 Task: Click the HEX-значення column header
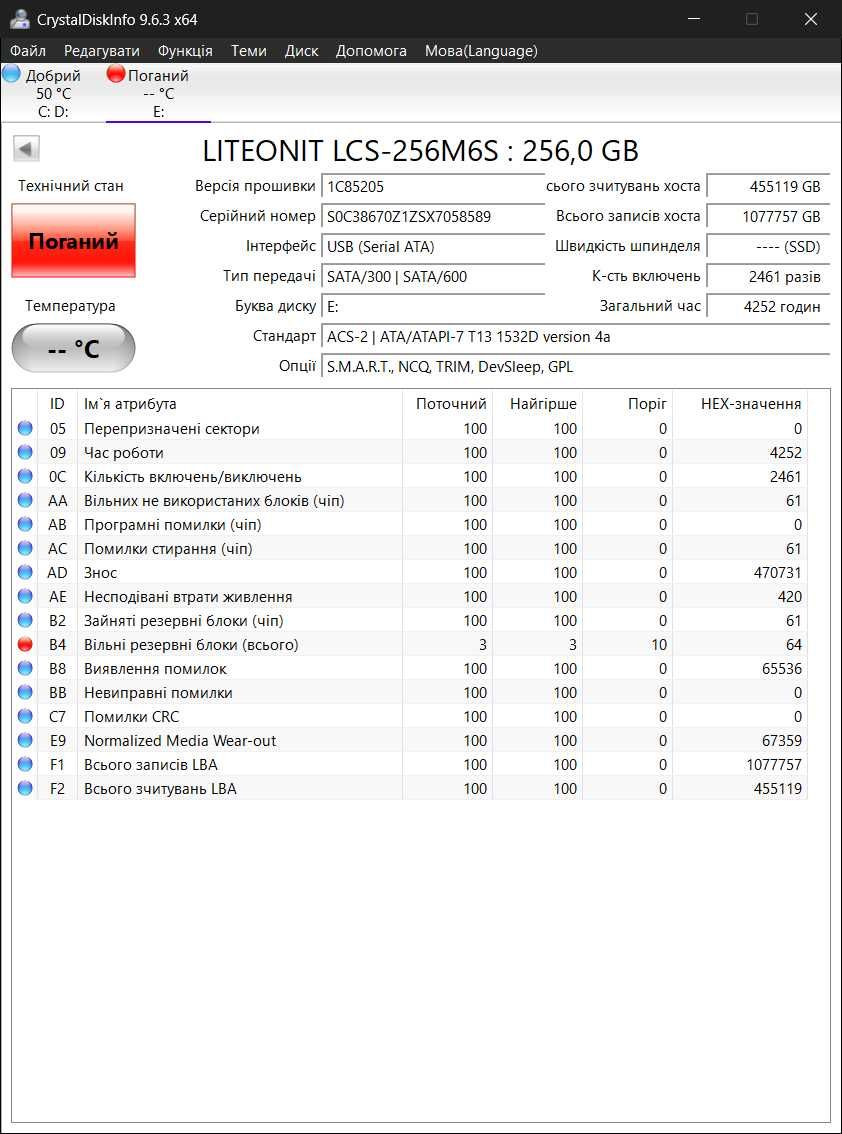click(740, 404)
